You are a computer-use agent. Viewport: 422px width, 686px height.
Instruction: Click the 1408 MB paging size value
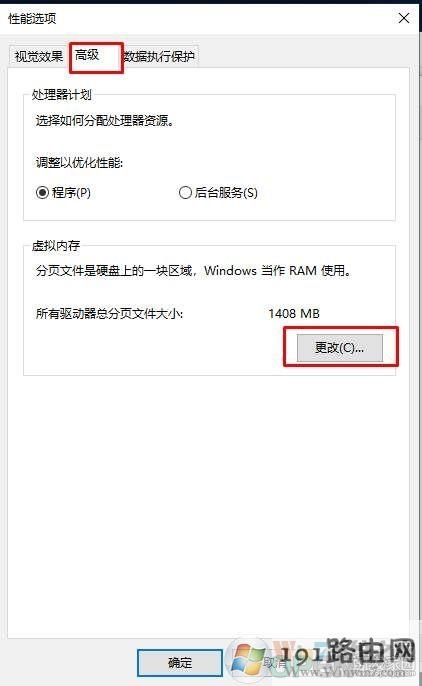coord(294,313)
